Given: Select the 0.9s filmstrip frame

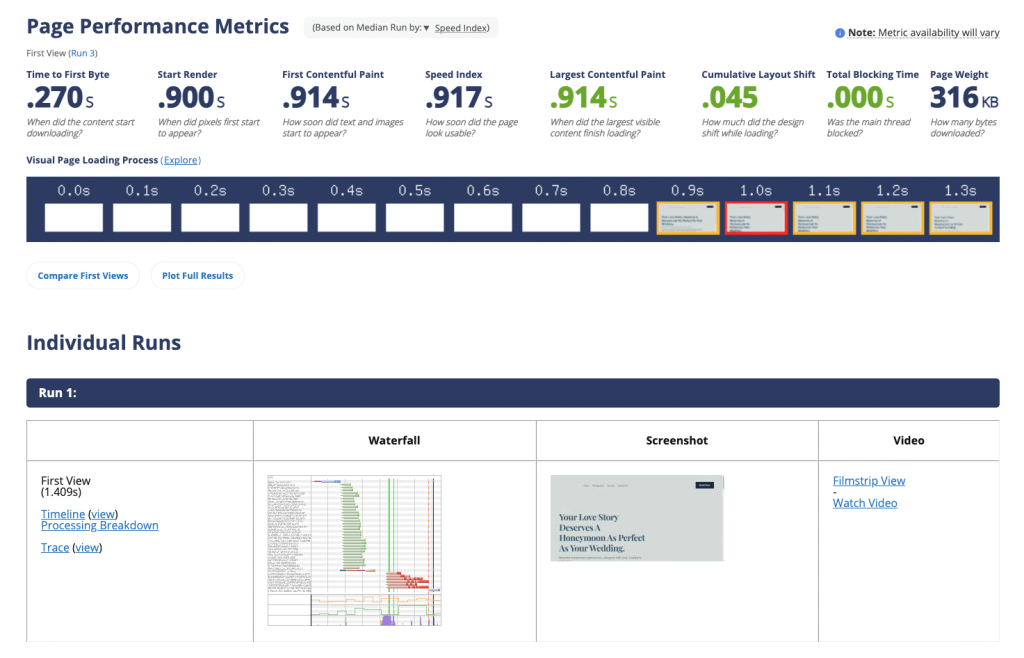Looking at the screenshot, I should (x=688, y=217).
